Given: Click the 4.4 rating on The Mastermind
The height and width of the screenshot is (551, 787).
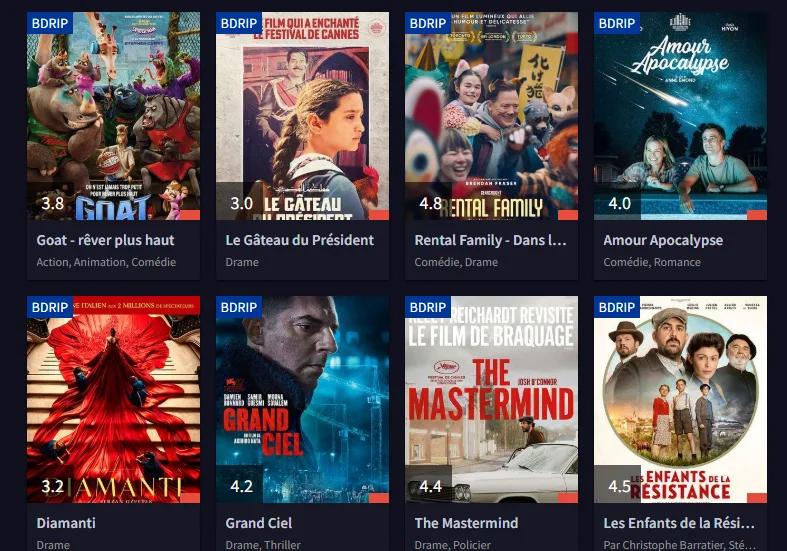Looking at the screenshot, I should click(x=430, y=487).
